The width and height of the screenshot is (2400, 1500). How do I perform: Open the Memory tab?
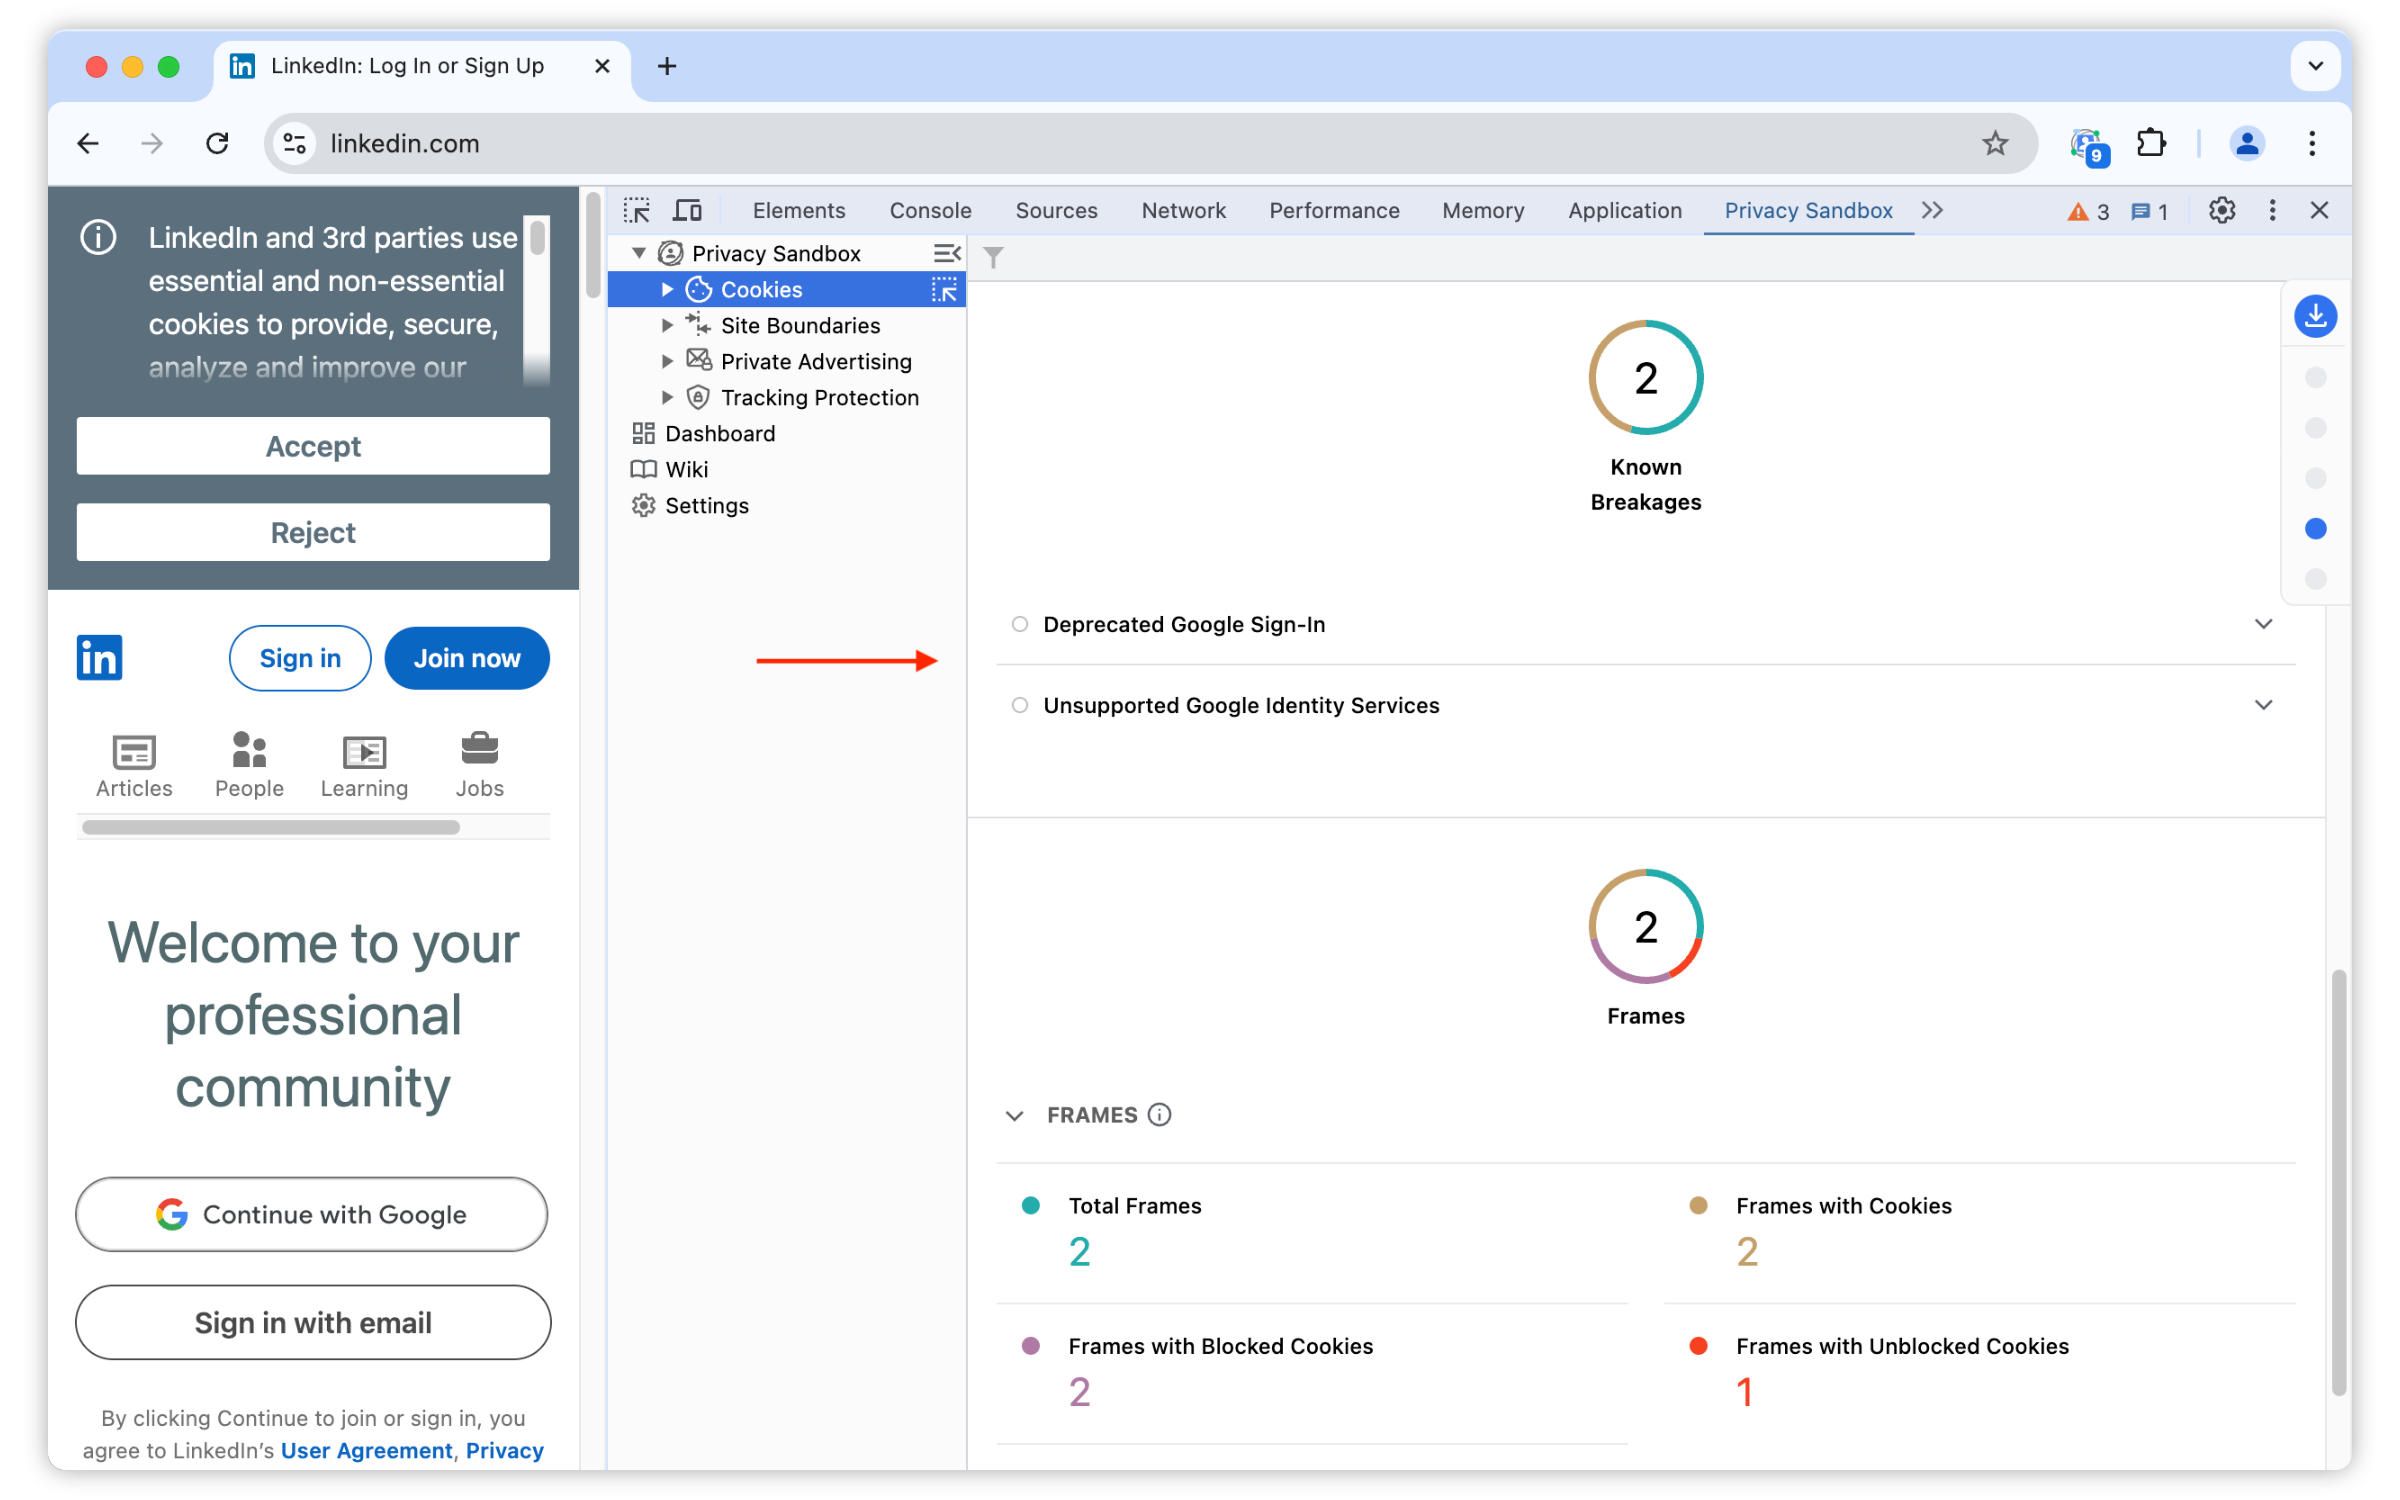1483,210
